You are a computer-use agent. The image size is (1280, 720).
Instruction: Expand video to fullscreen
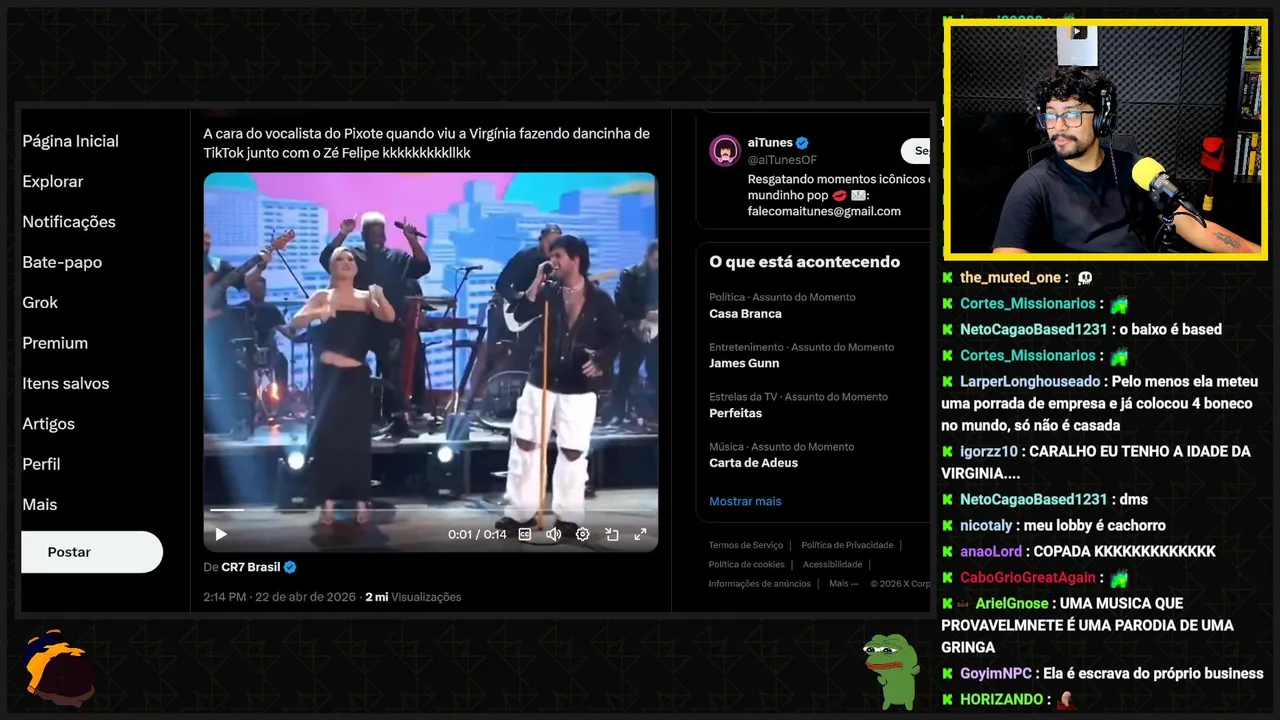[x=640, y=534]
